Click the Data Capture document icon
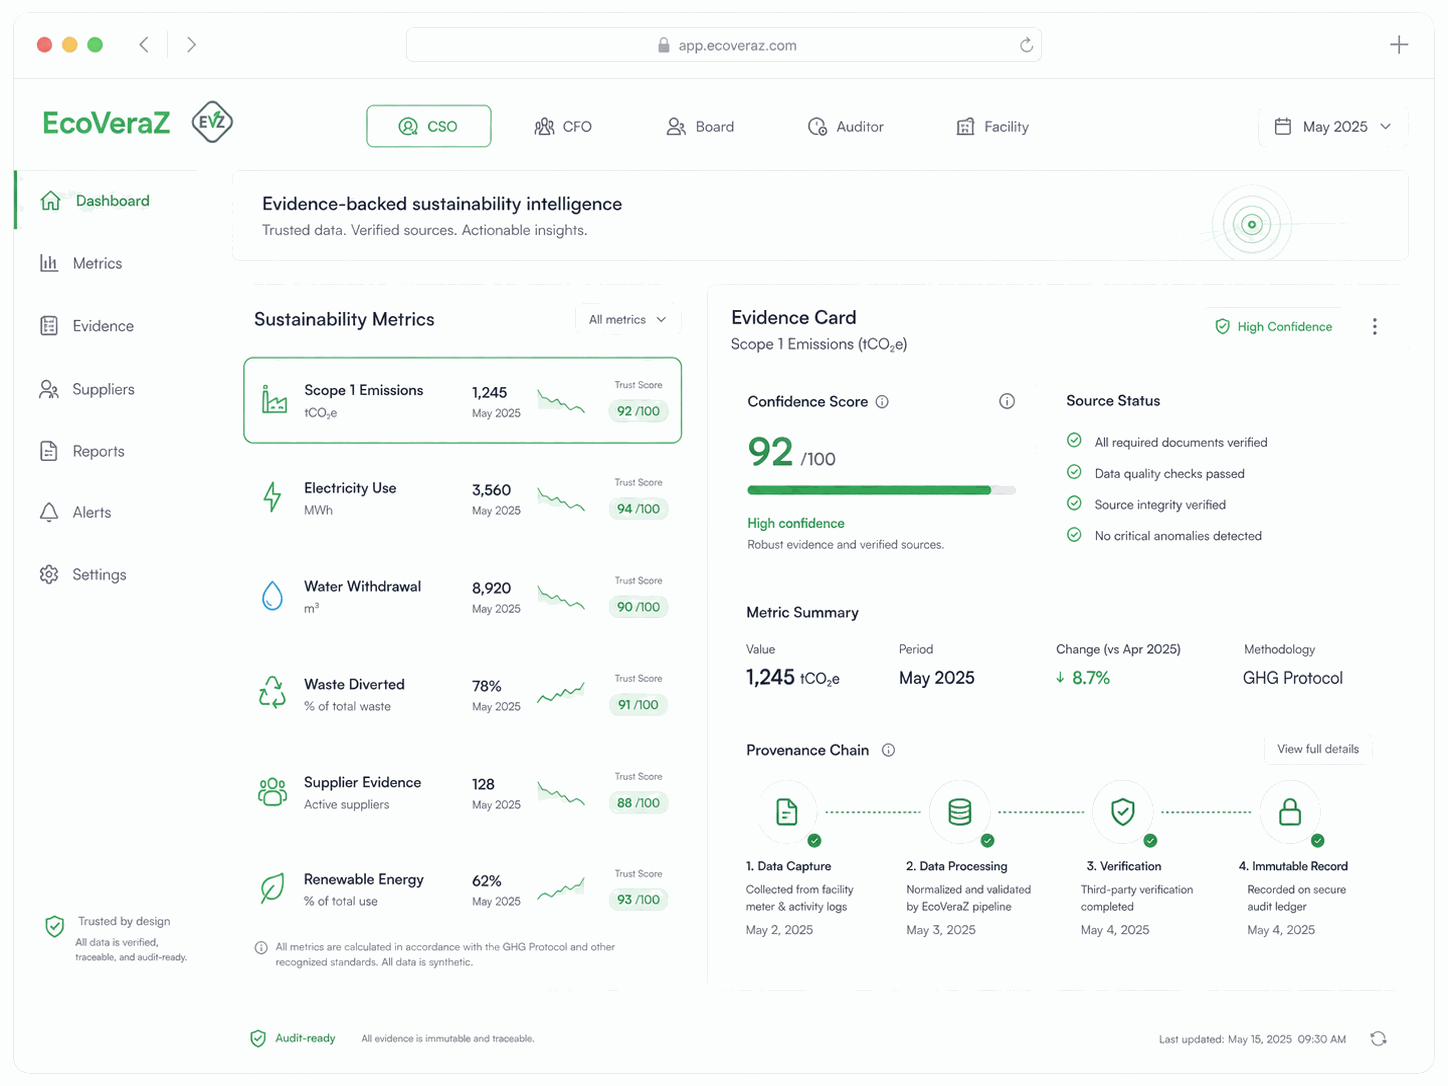Screen dimensions: 1448x1086 (787, 812)
